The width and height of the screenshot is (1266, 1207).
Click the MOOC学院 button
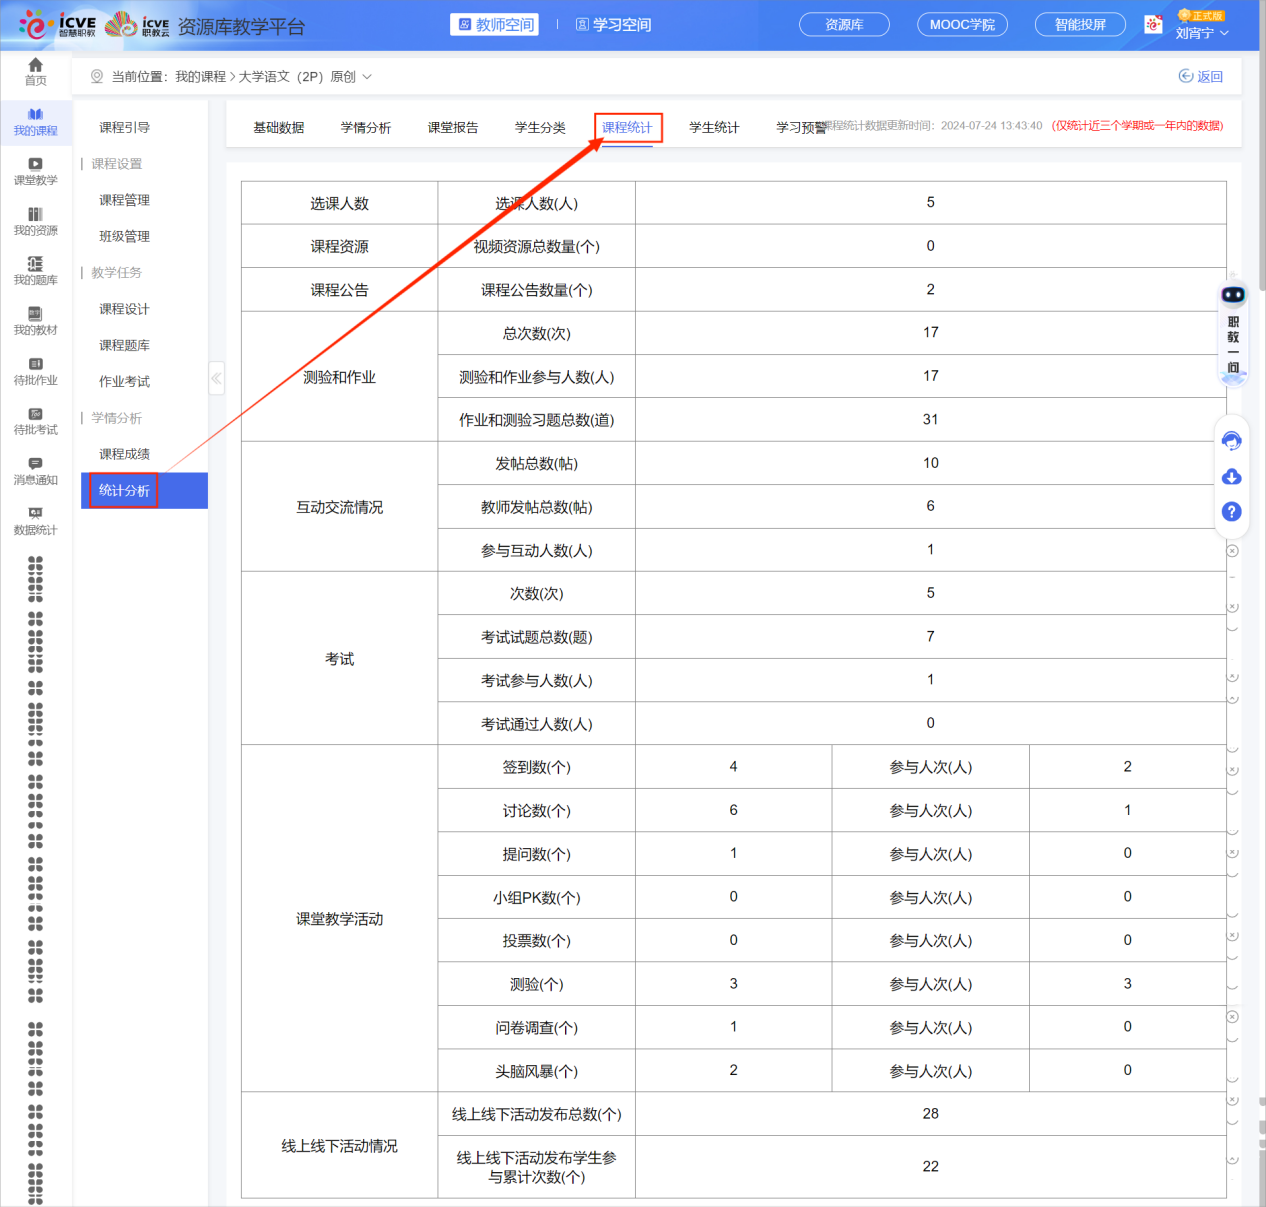tap(961, 25)
